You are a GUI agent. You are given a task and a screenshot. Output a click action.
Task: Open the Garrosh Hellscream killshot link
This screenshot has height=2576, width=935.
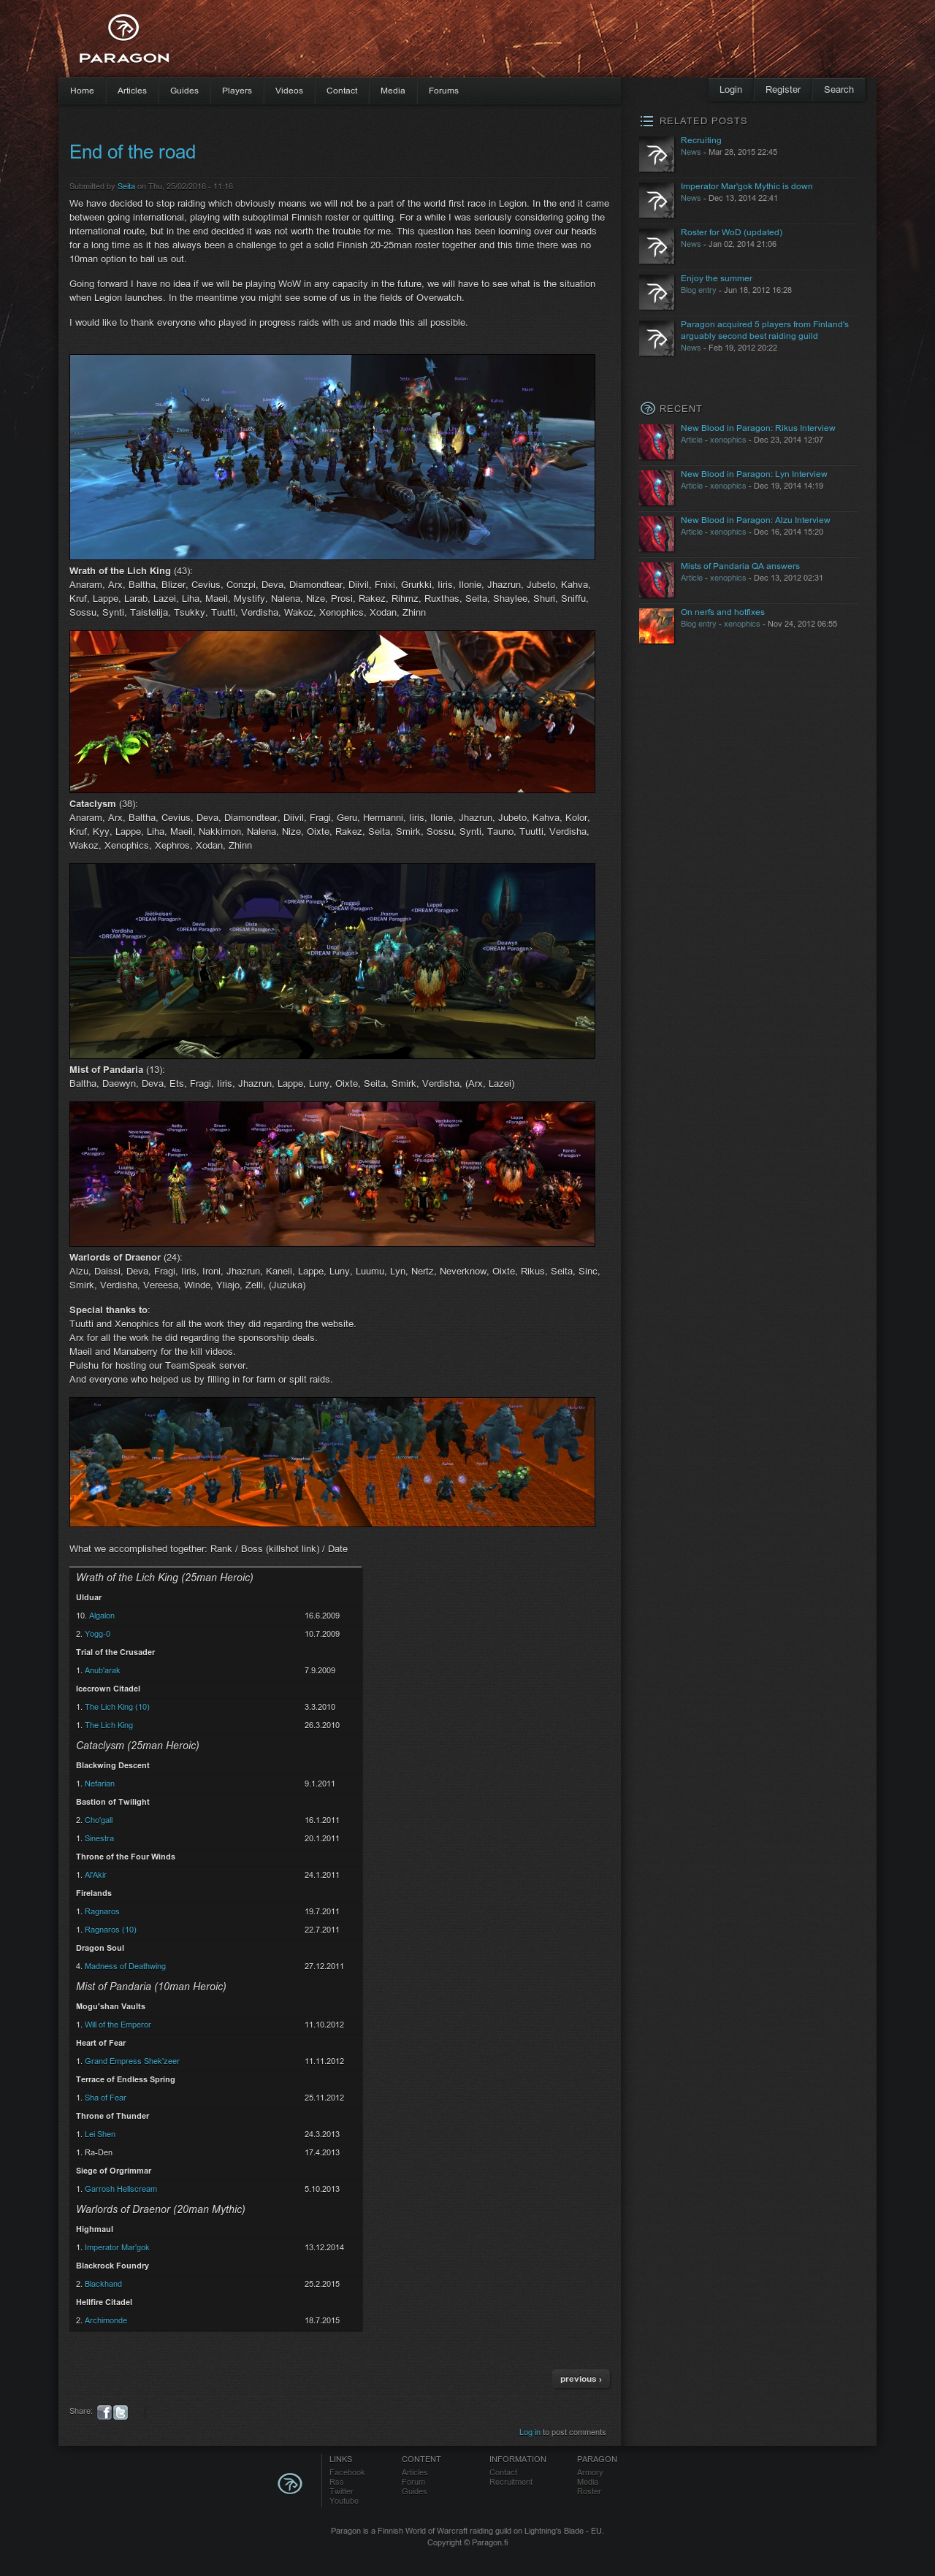coord(121,2189)
